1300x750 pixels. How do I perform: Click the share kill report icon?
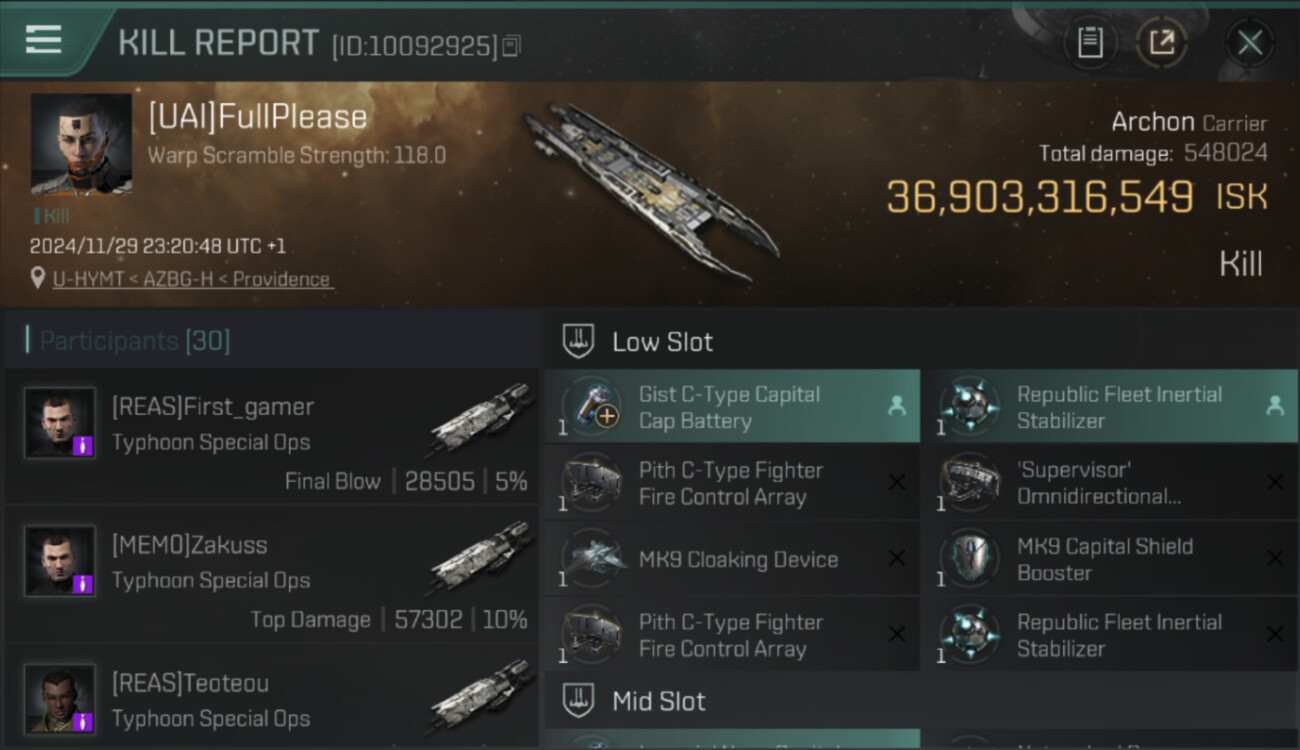pos(1161,43)
